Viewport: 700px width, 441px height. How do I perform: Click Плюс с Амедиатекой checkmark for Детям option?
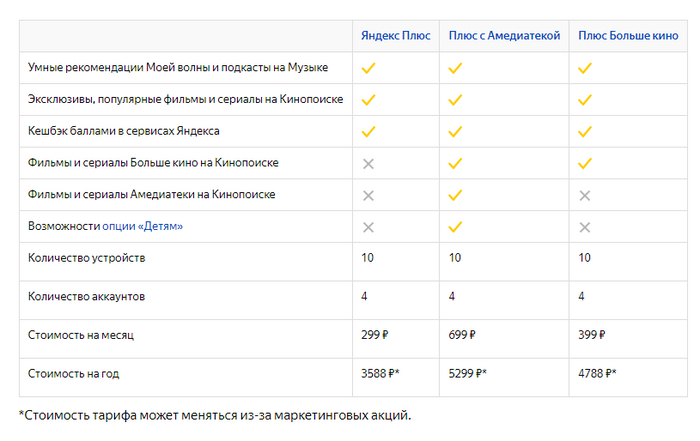point(455,227)
